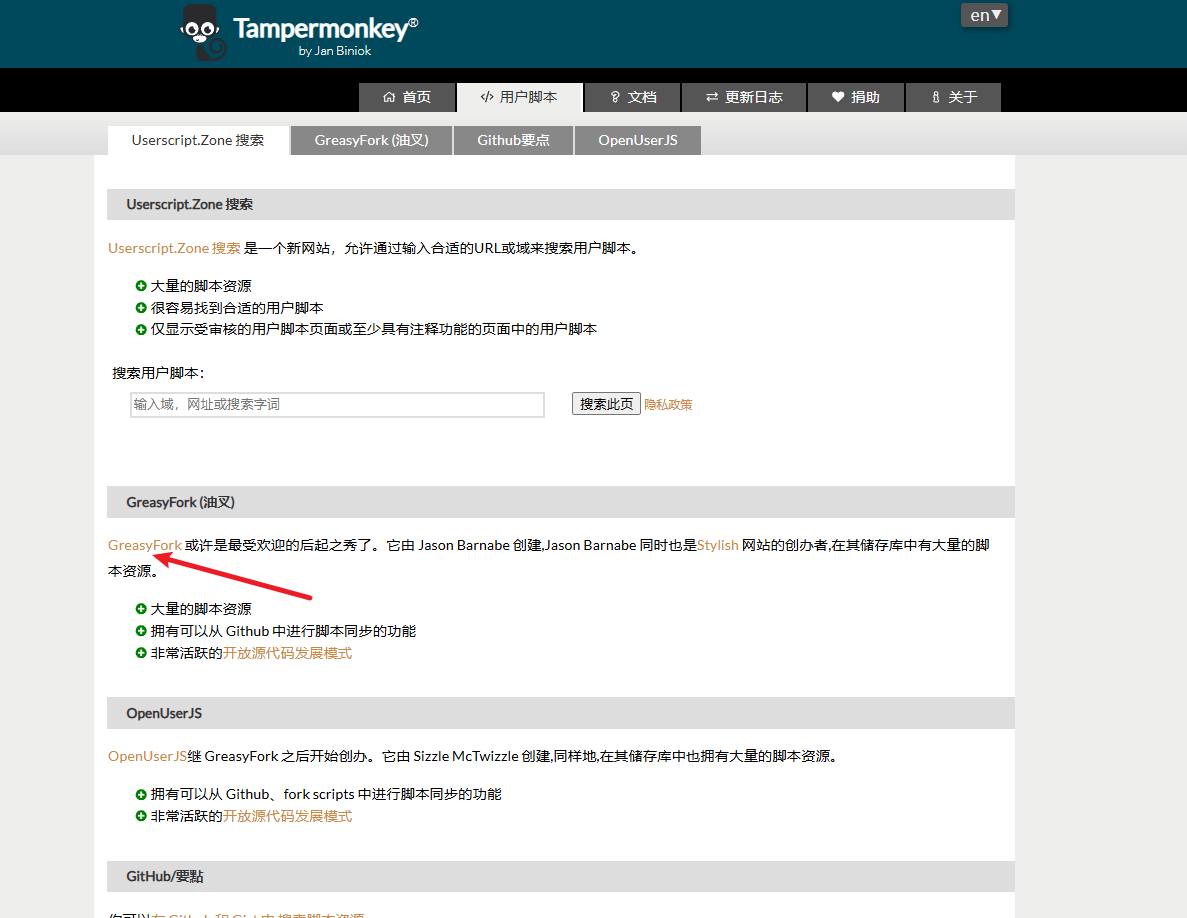The height and width of the screenshot is (918, 1187).
Task: Switch to the GreasyFork (油叉) sub-tab
Action: 371,140
